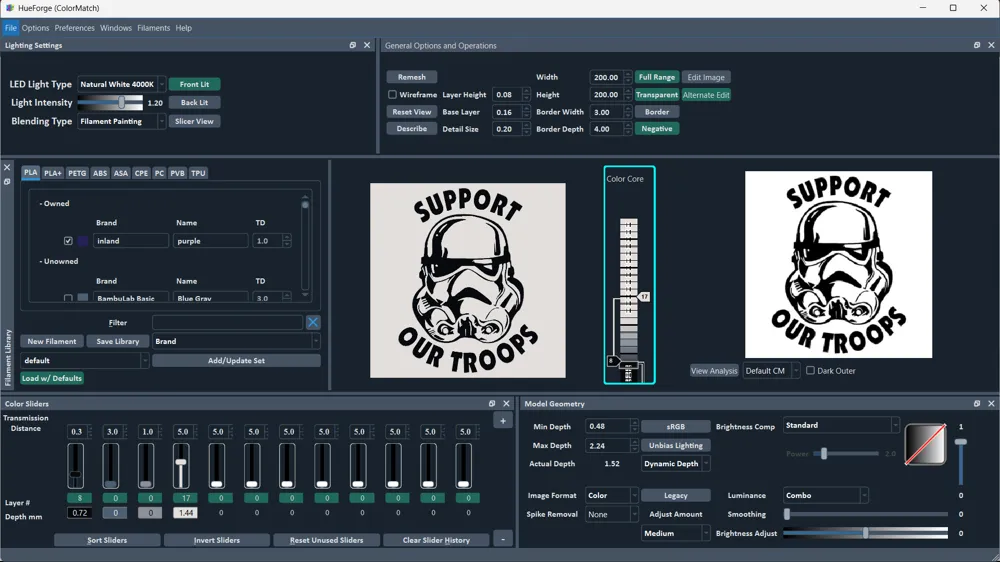Float the General Options and Operations panel
Screen dimensions: 1000x562
tap(977, 45)
